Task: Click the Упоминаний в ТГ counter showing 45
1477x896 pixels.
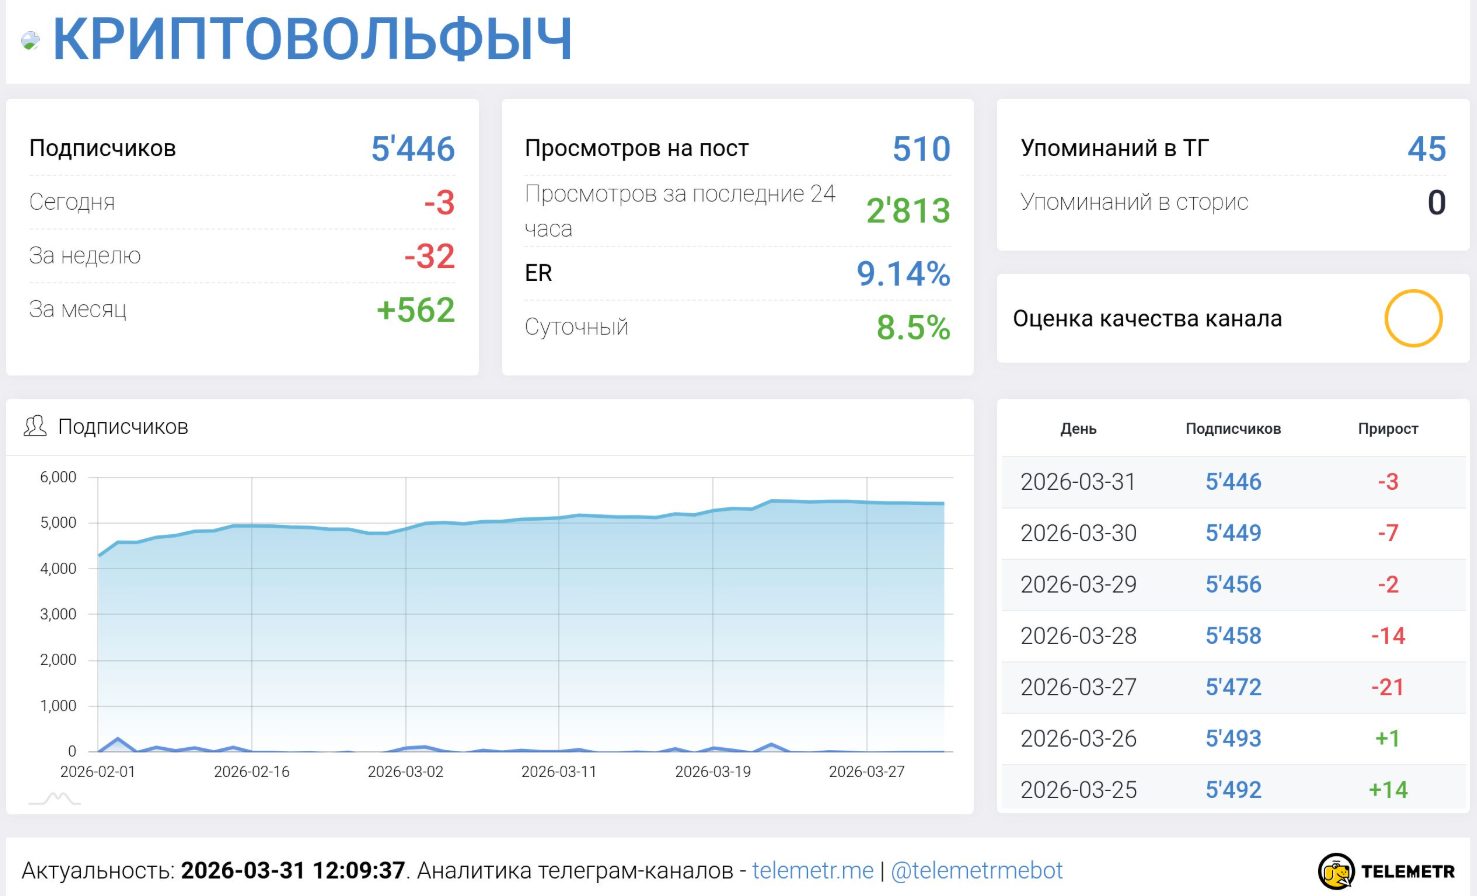Action: pyautogui.click(x=1430, y=148)
